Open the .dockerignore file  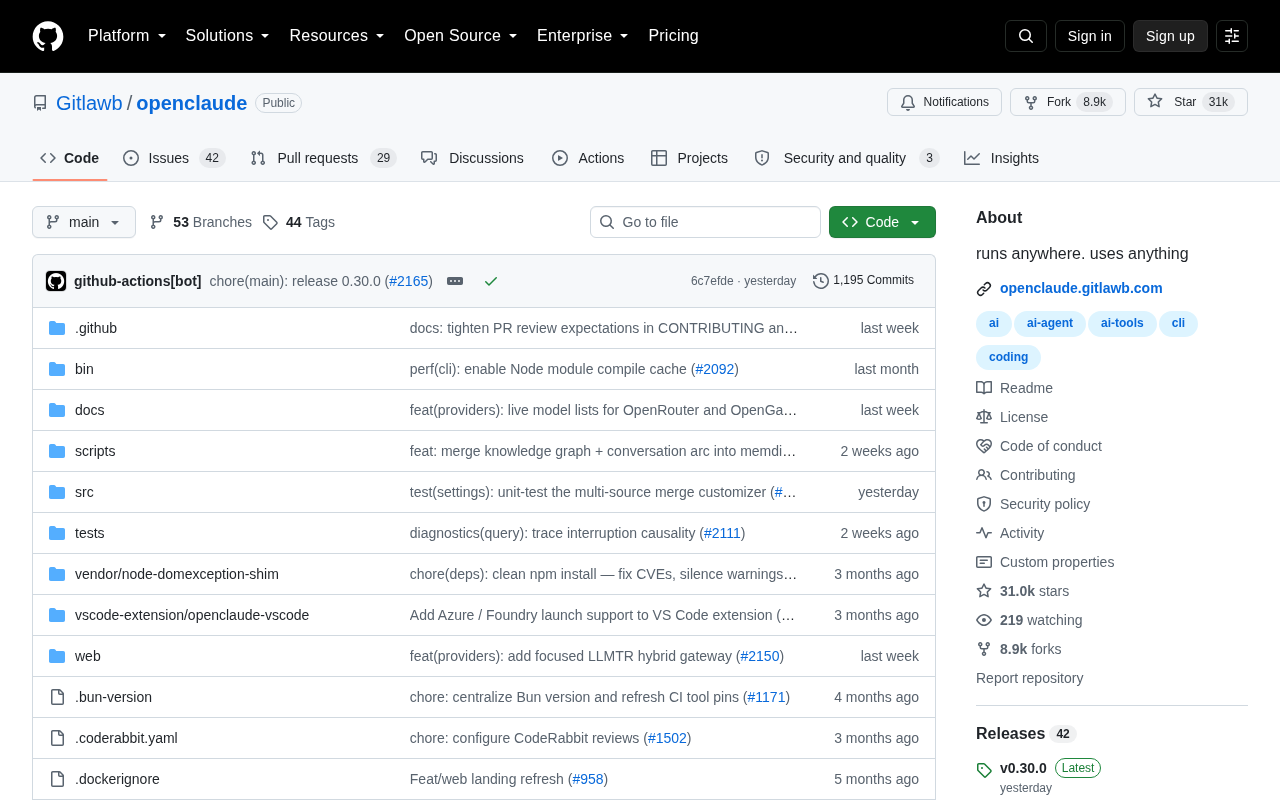click(117, 779)
